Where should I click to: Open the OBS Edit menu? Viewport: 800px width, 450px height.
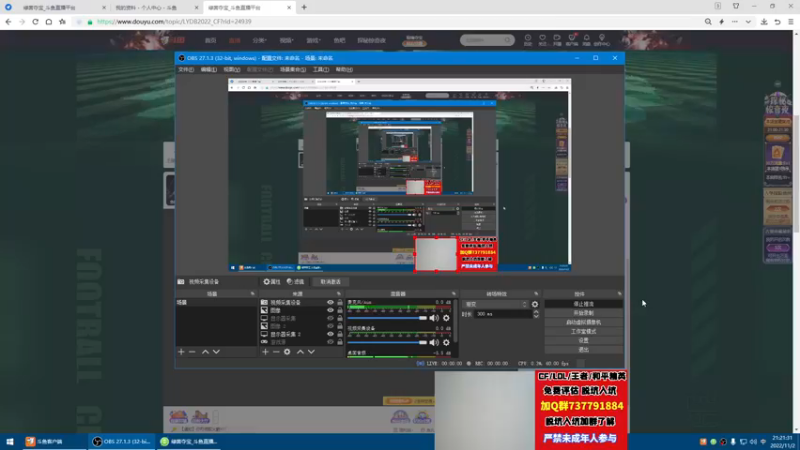(208, 69)
